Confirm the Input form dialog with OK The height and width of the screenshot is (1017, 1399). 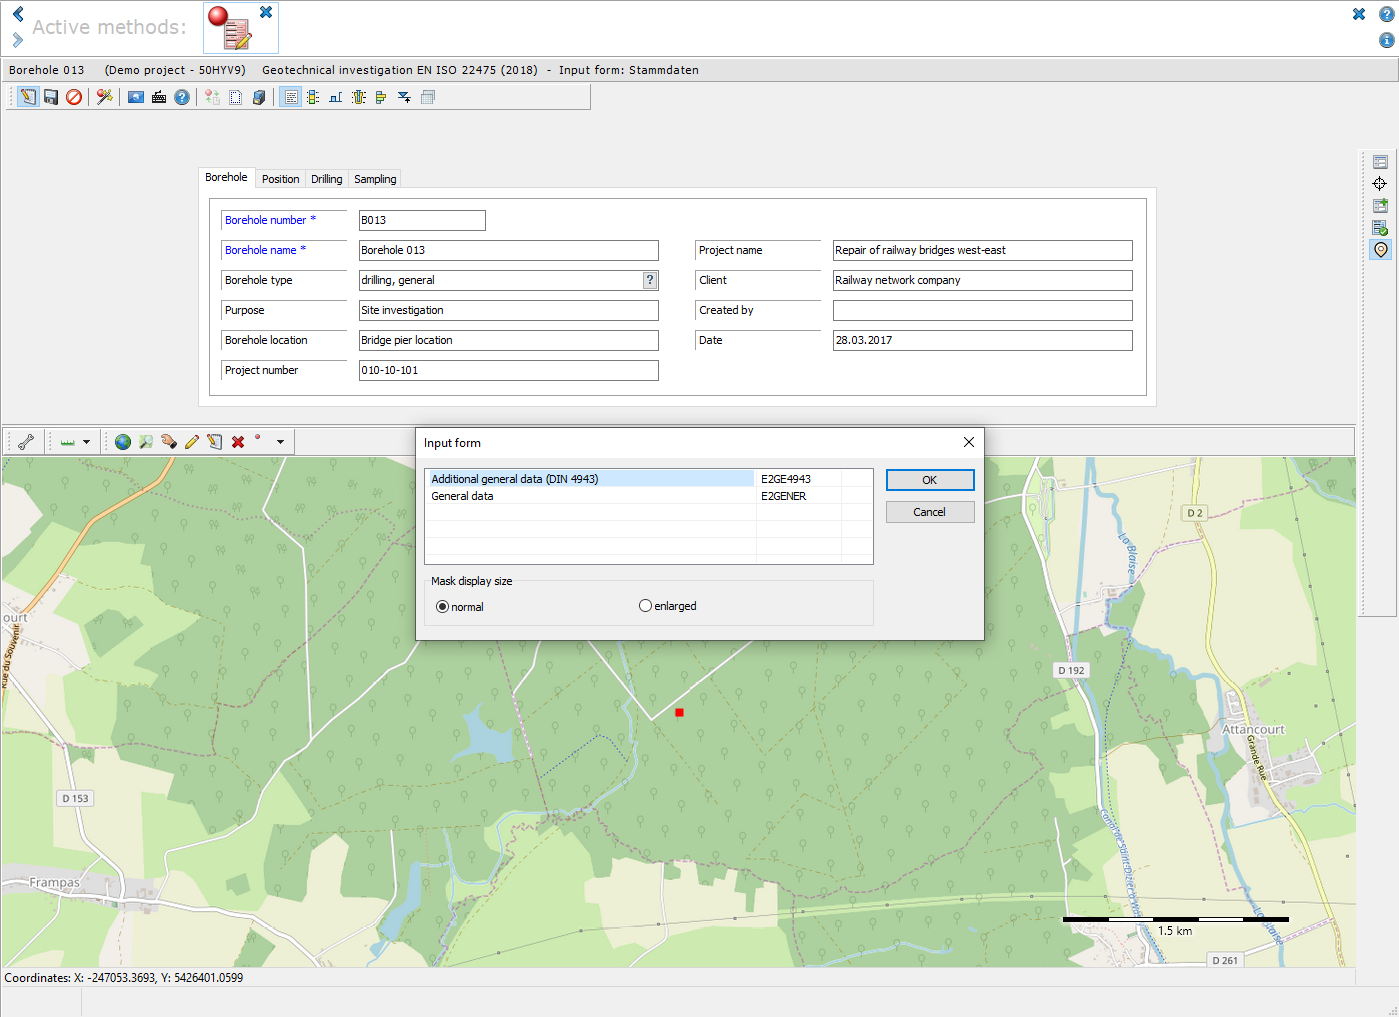click(930, 480)
